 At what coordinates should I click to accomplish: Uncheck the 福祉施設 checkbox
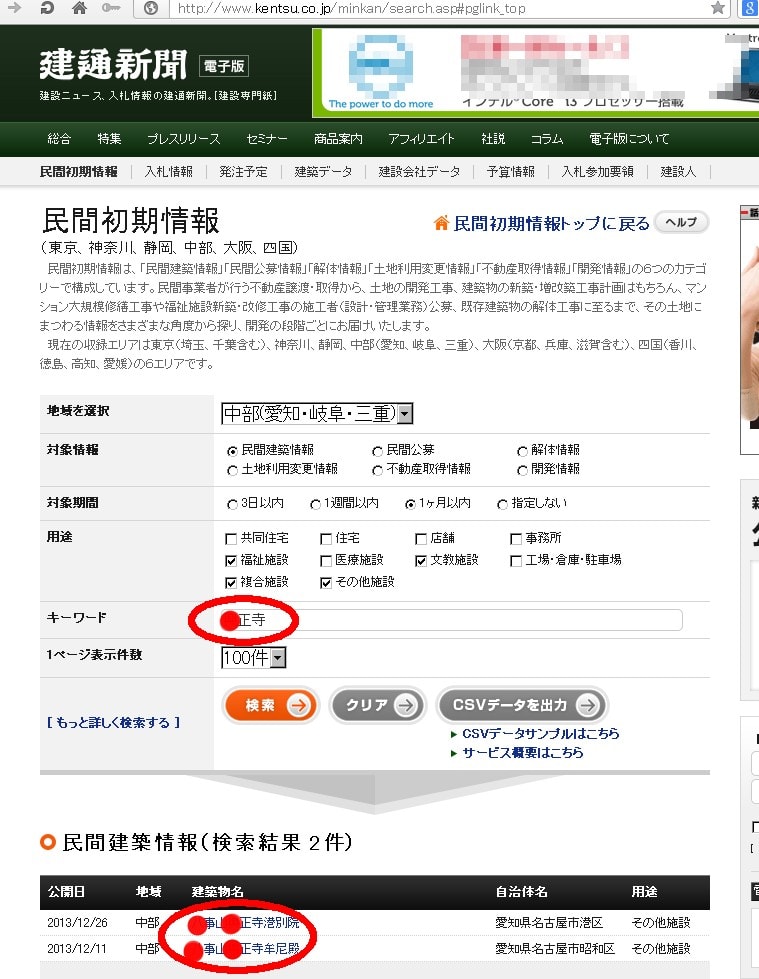coord(232,560)
